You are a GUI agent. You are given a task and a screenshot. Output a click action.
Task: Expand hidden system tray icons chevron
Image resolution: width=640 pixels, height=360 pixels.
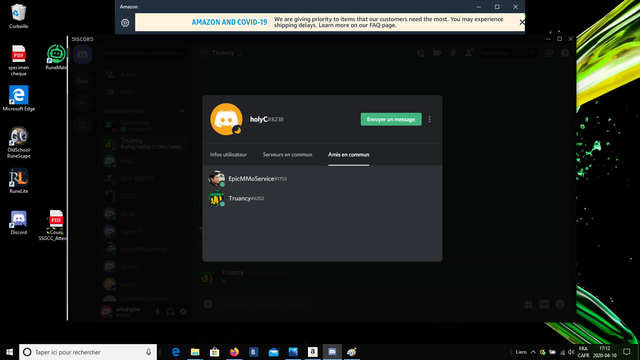pos(533,352)
